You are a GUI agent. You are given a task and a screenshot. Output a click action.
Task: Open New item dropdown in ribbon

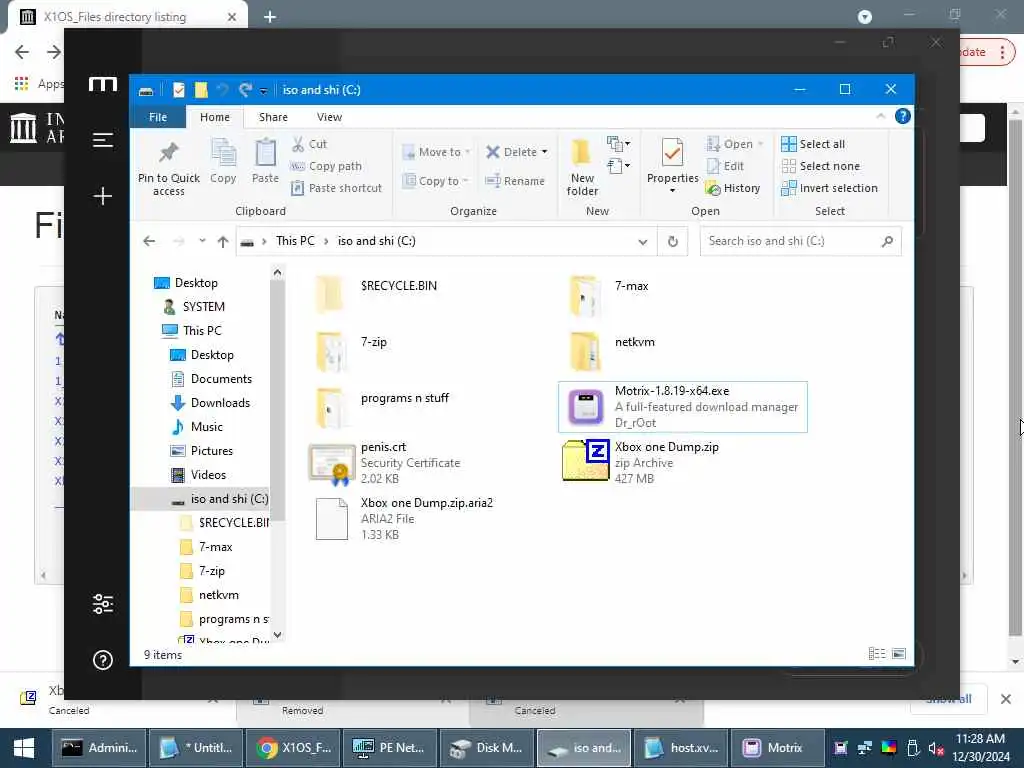click(618, 144)
